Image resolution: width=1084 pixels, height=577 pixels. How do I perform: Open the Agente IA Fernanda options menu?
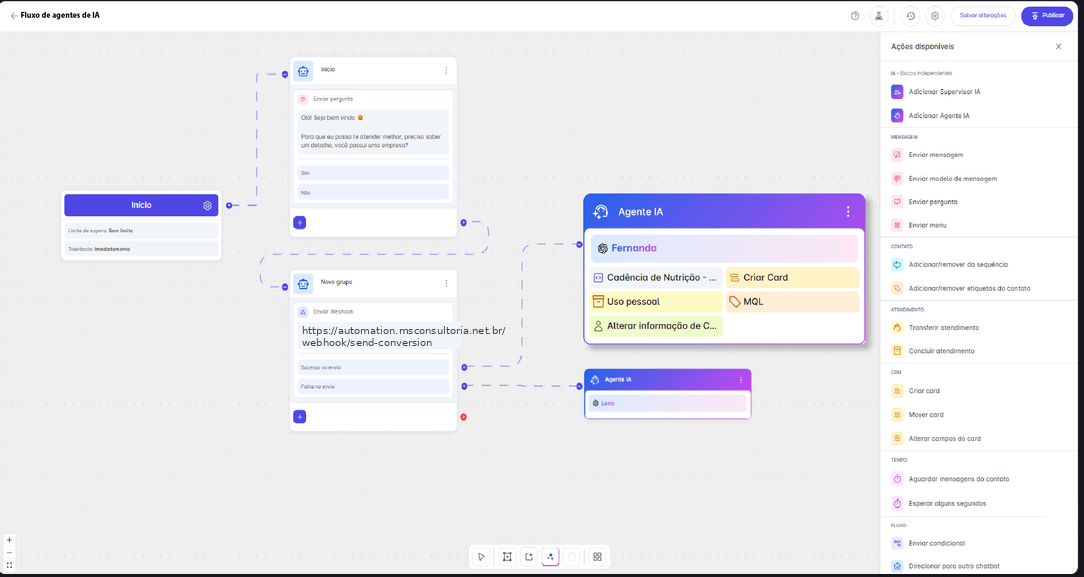tap(848, 211)
